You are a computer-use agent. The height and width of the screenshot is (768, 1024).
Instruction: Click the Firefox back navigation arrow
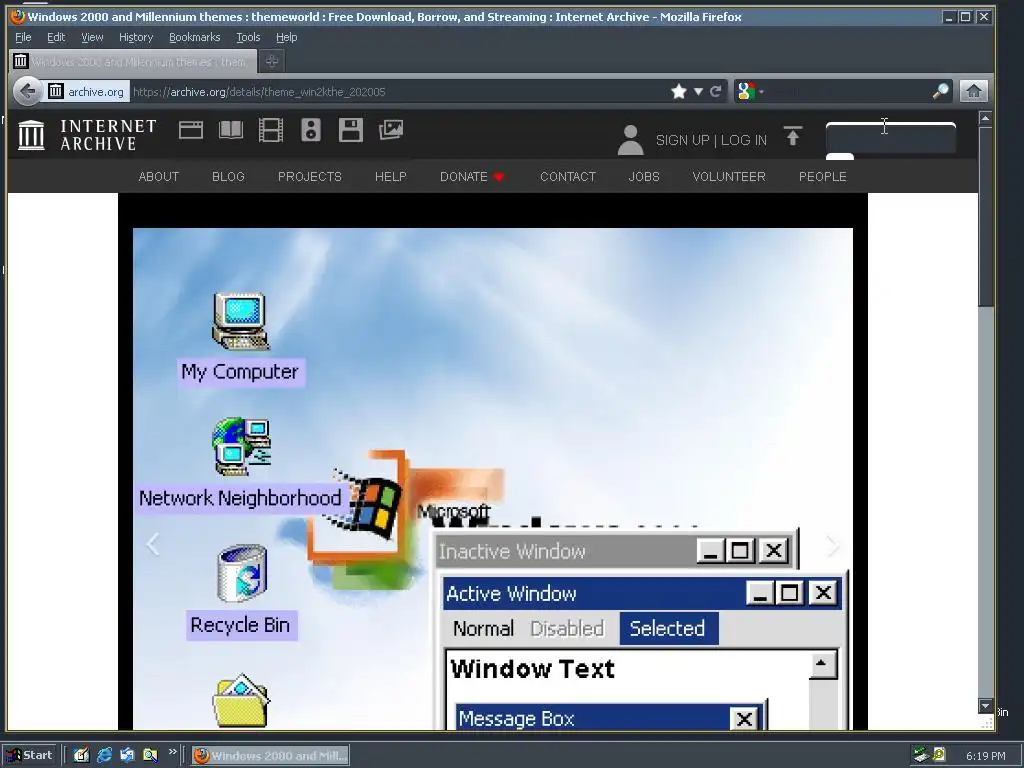pyautogui.click(x=27, y=91)
